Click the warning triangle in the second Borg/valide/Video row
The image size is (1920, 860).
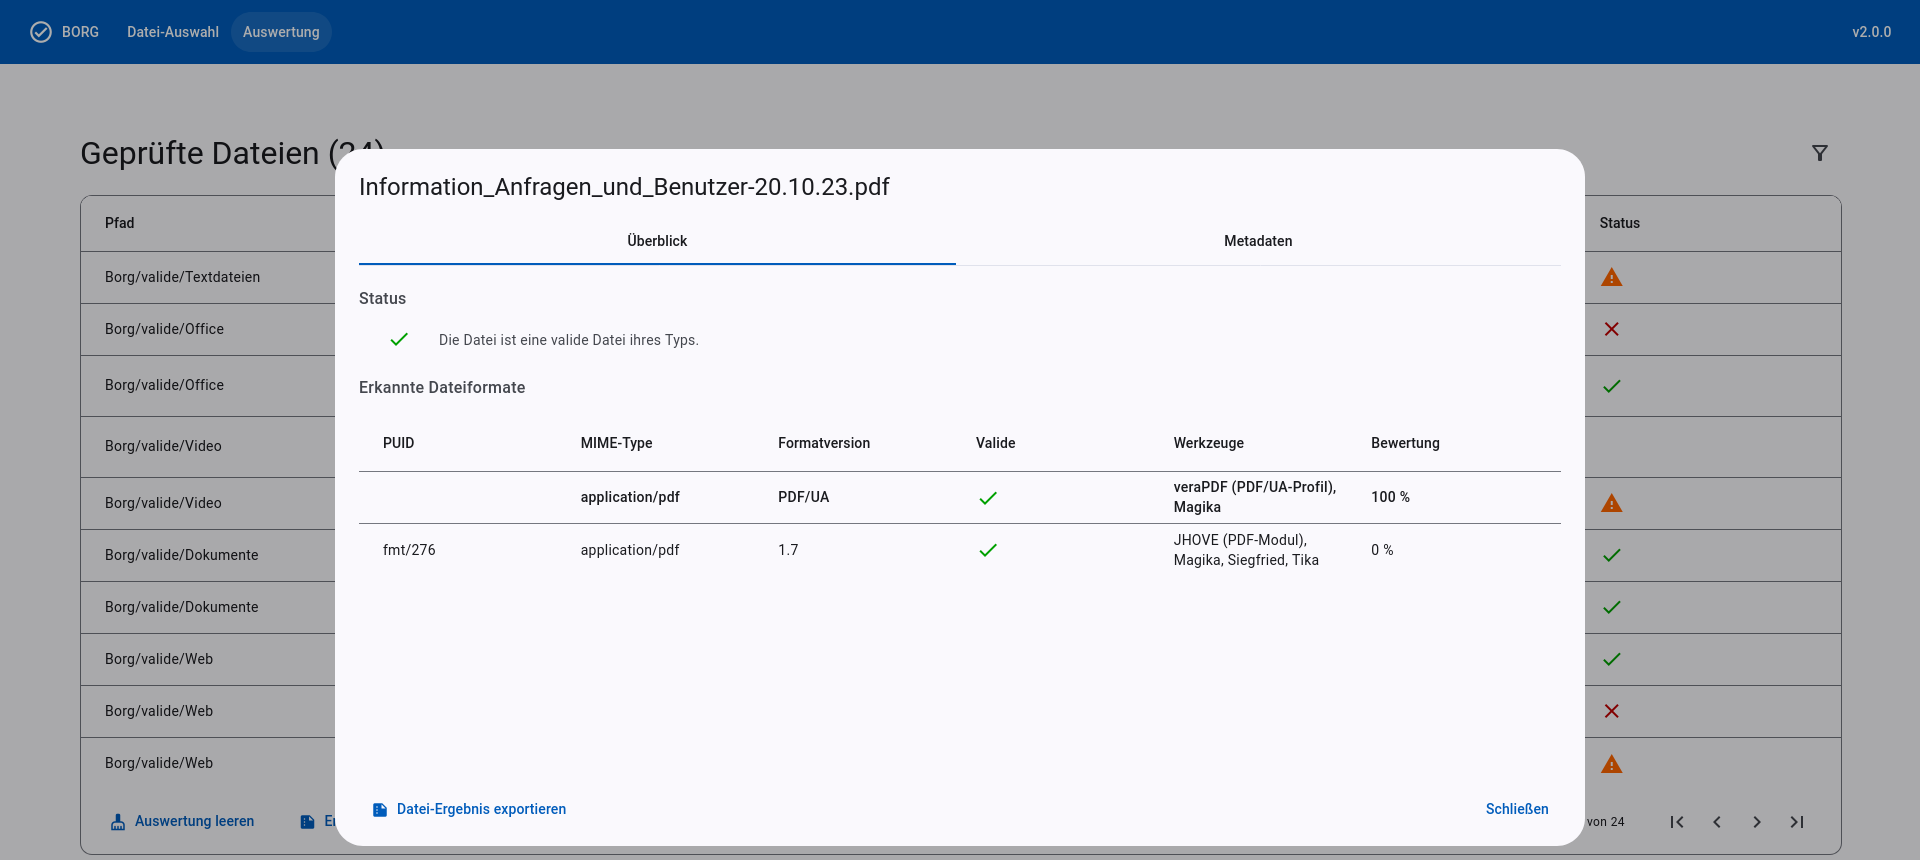coord(1612,503)
